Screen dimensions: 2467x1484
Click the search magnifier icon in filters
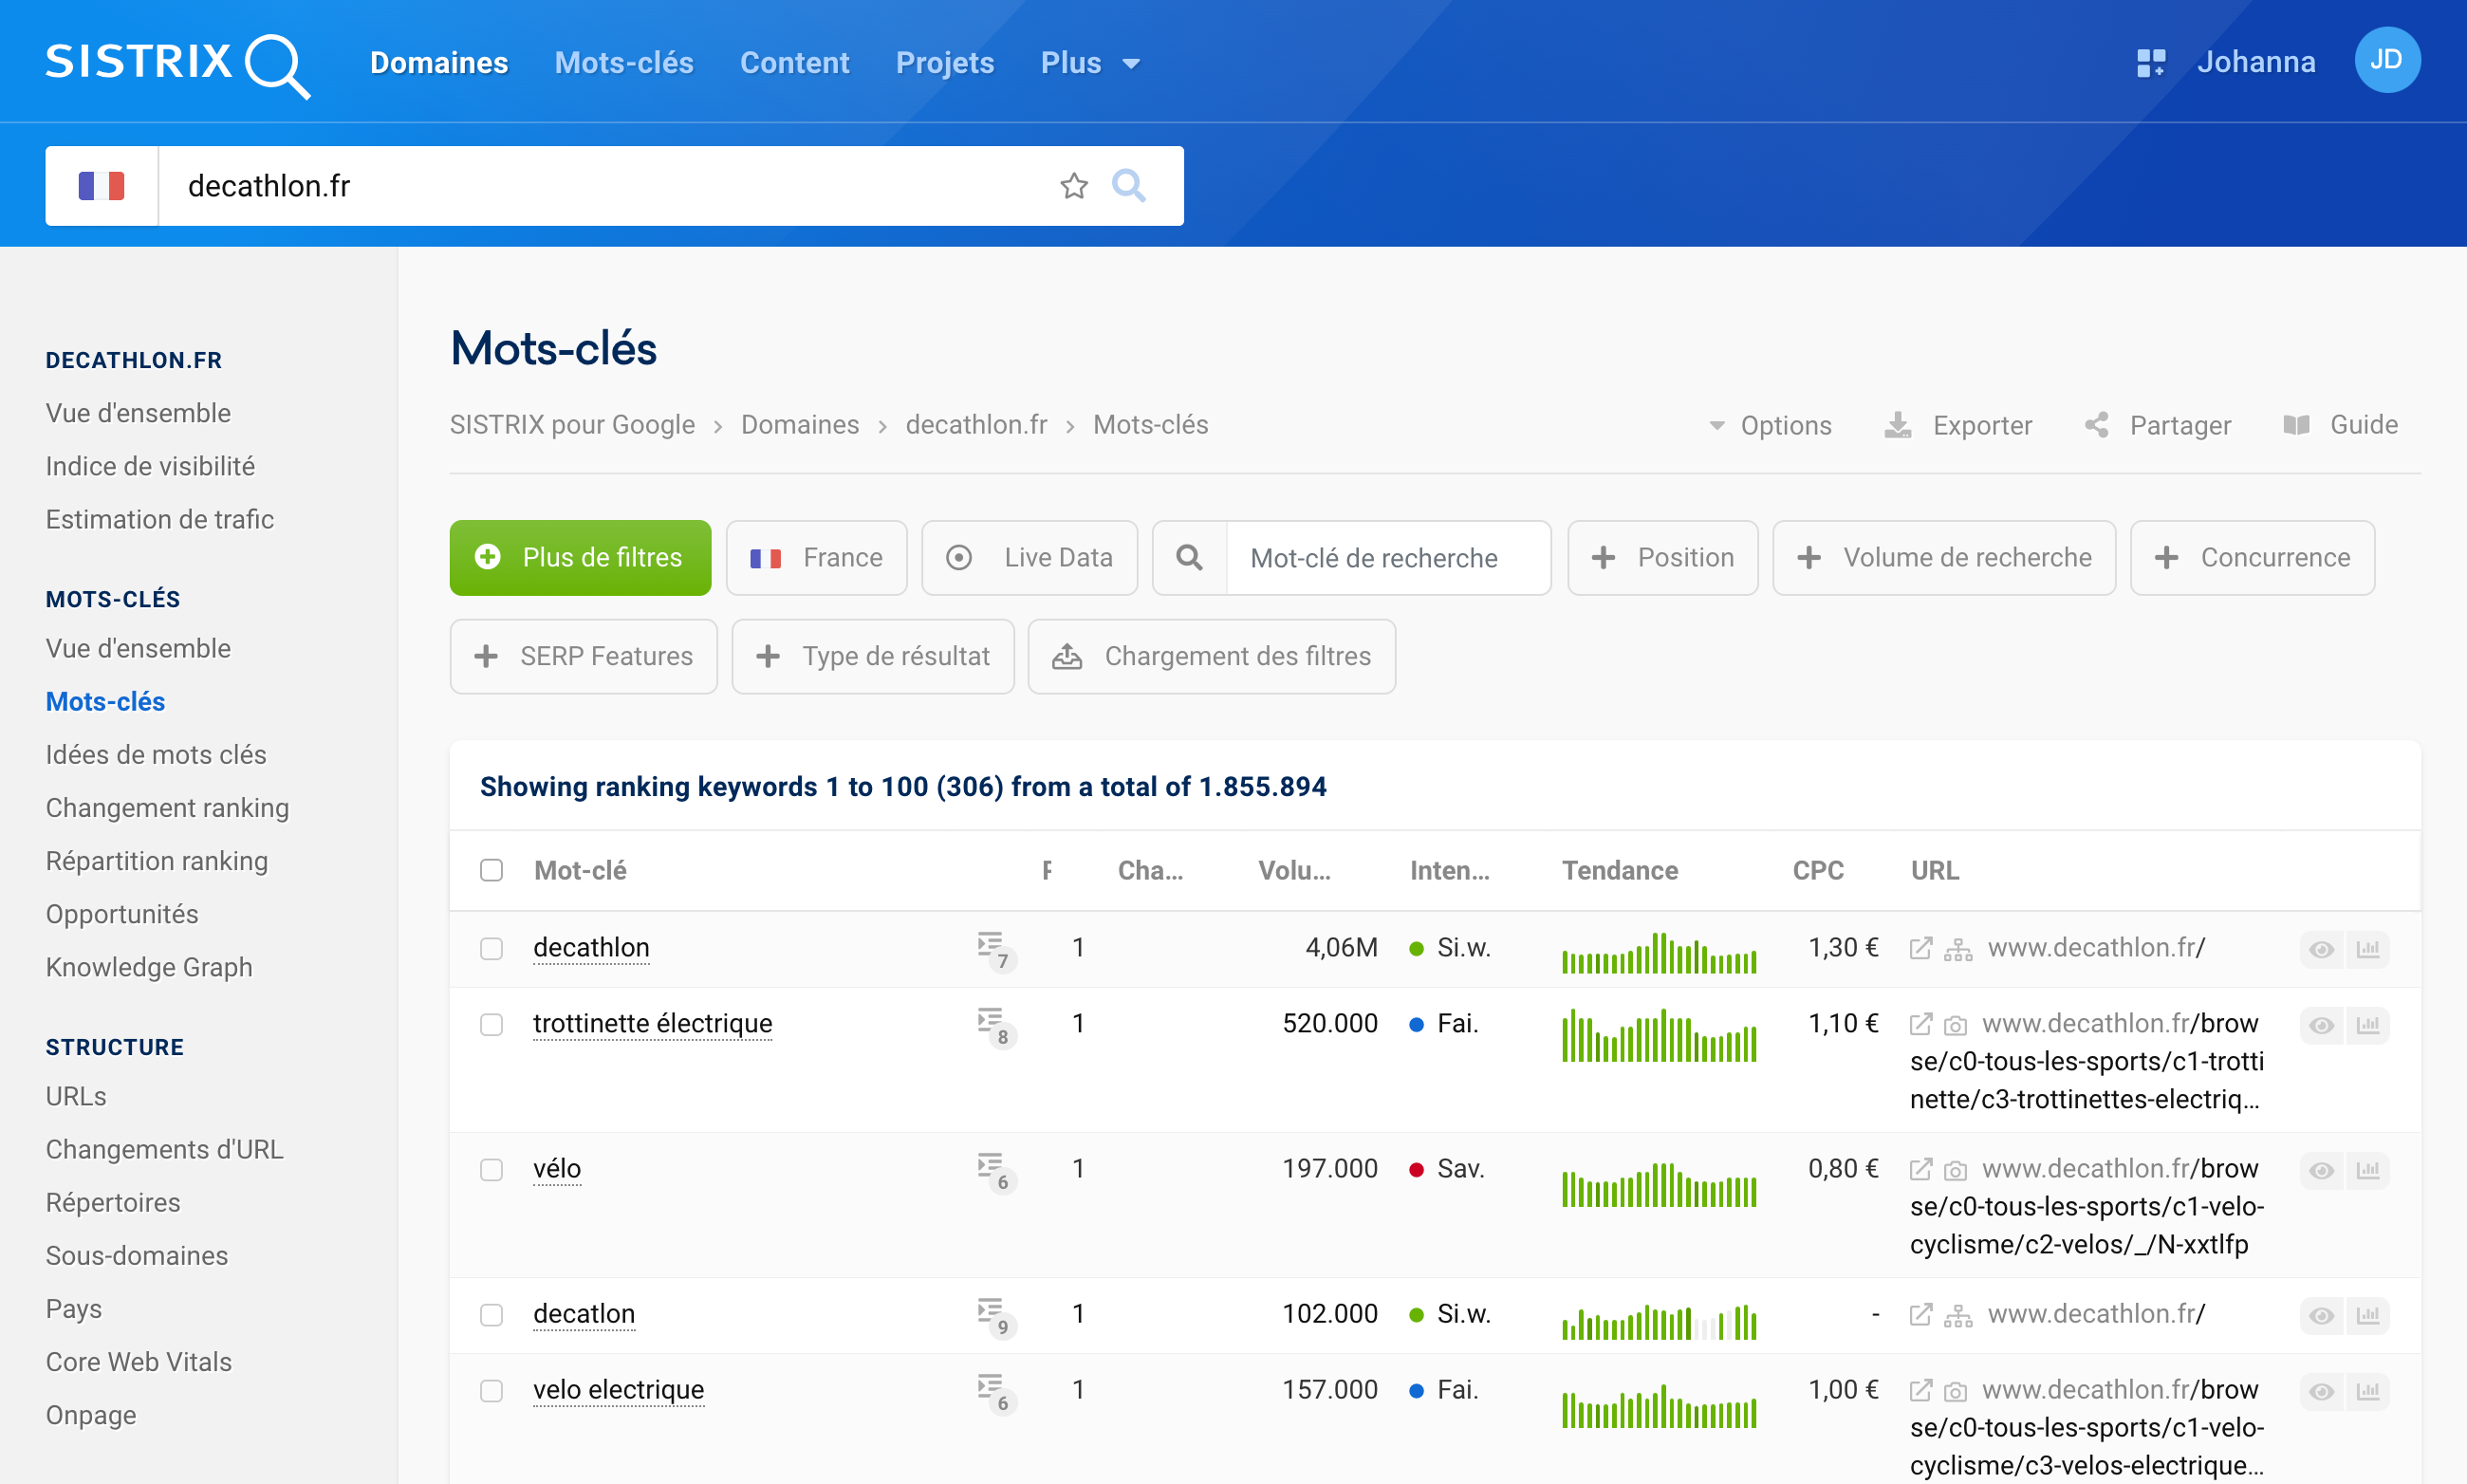(1190, 557)
